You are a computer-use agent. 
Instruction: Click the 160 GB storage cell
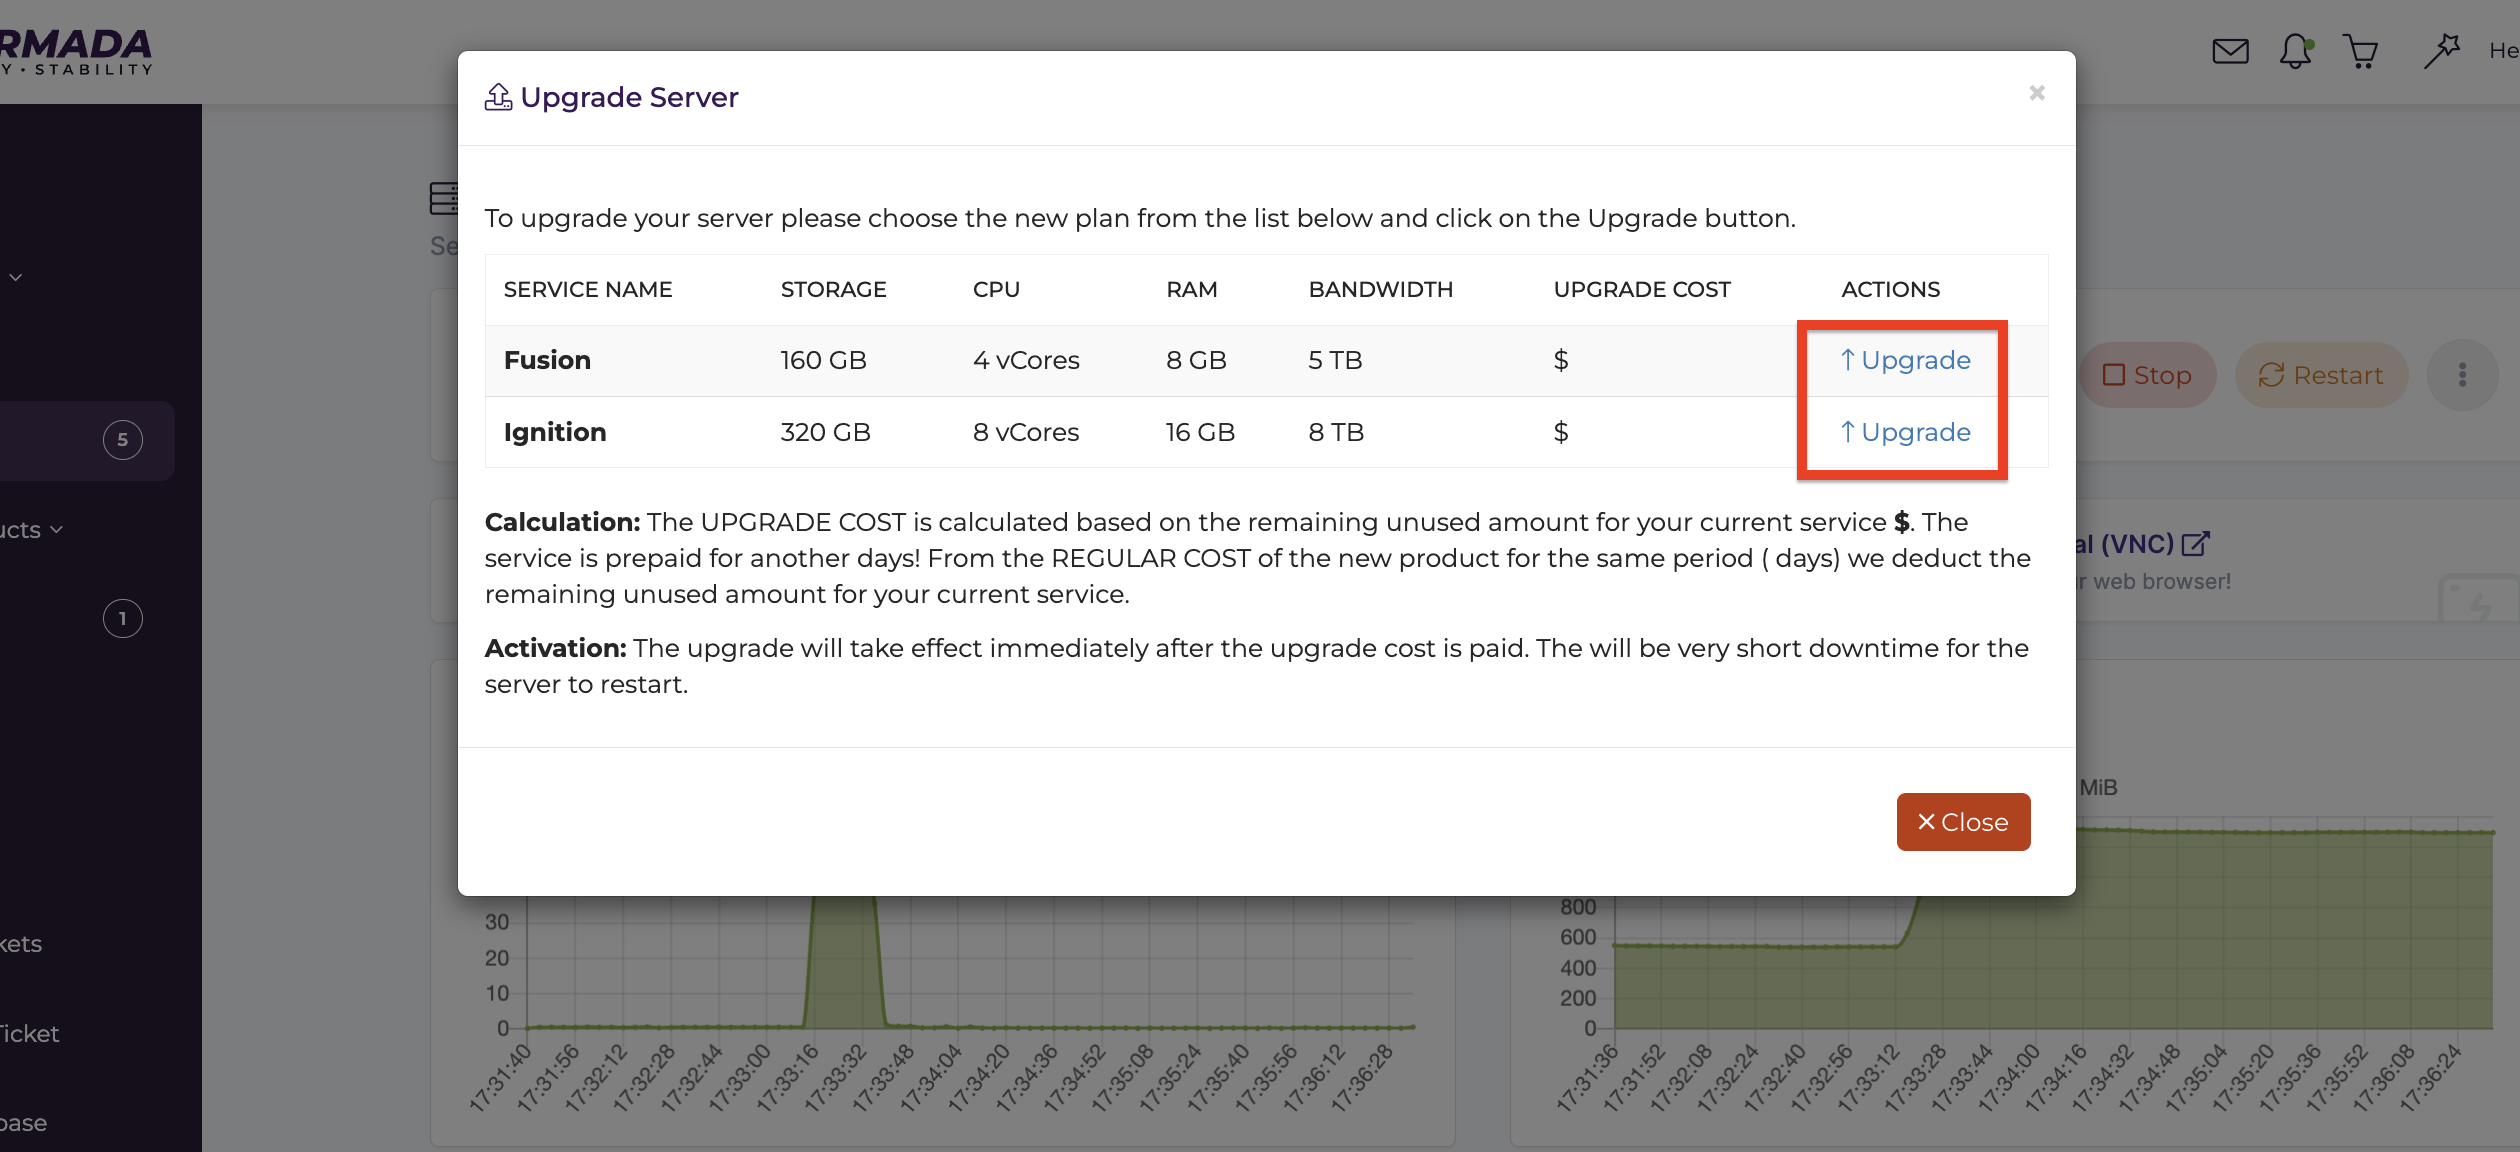(x=823, y=360)
